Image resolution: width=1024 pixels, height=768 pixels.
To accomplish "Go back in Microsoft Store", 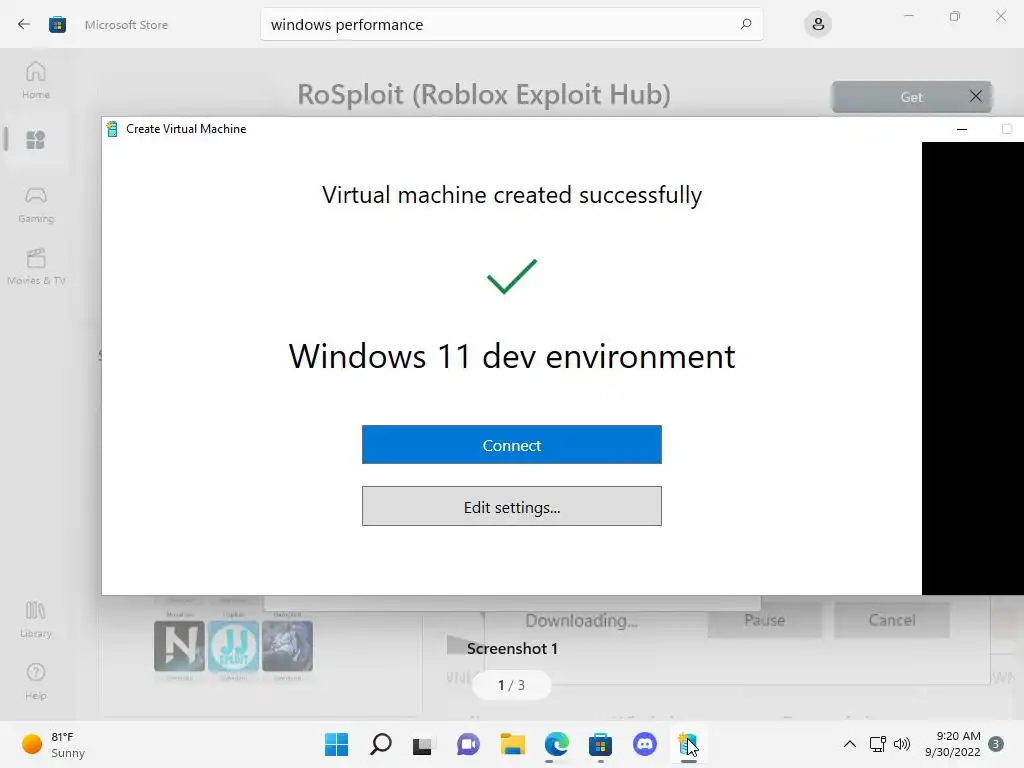I will 24,24.
